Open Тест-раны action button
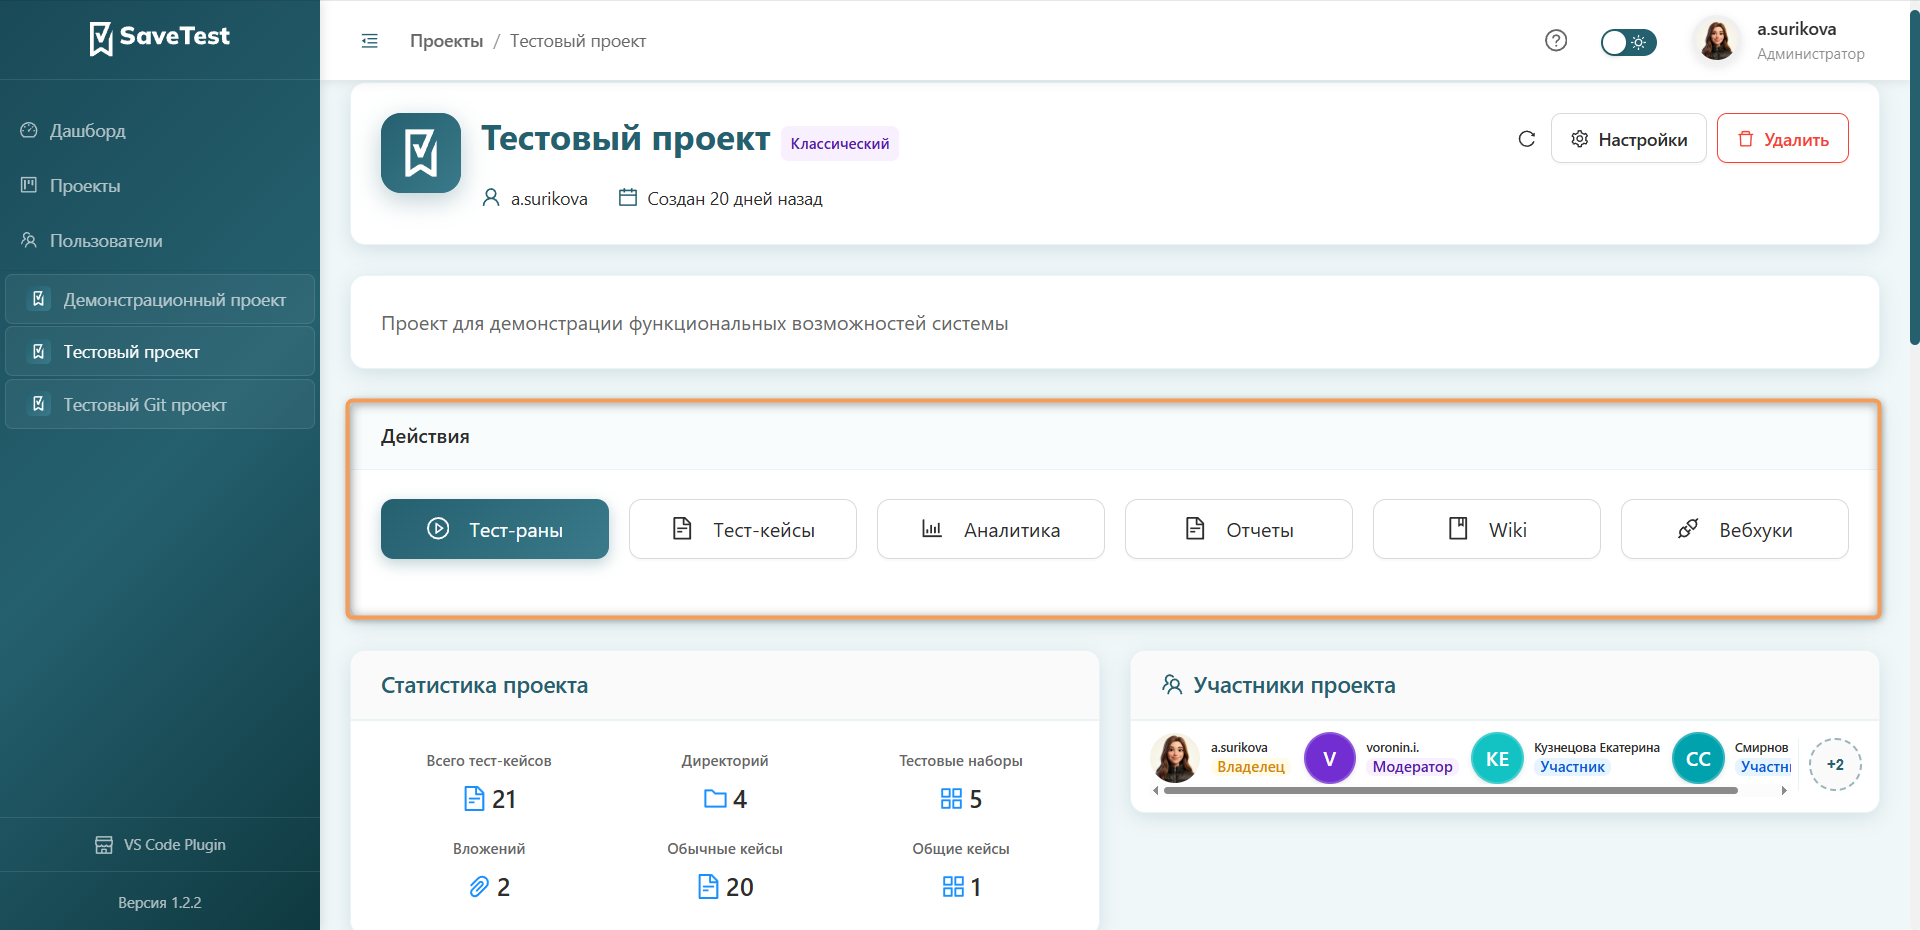This screenshot has width=1920, height=930. tap(495, 529)
